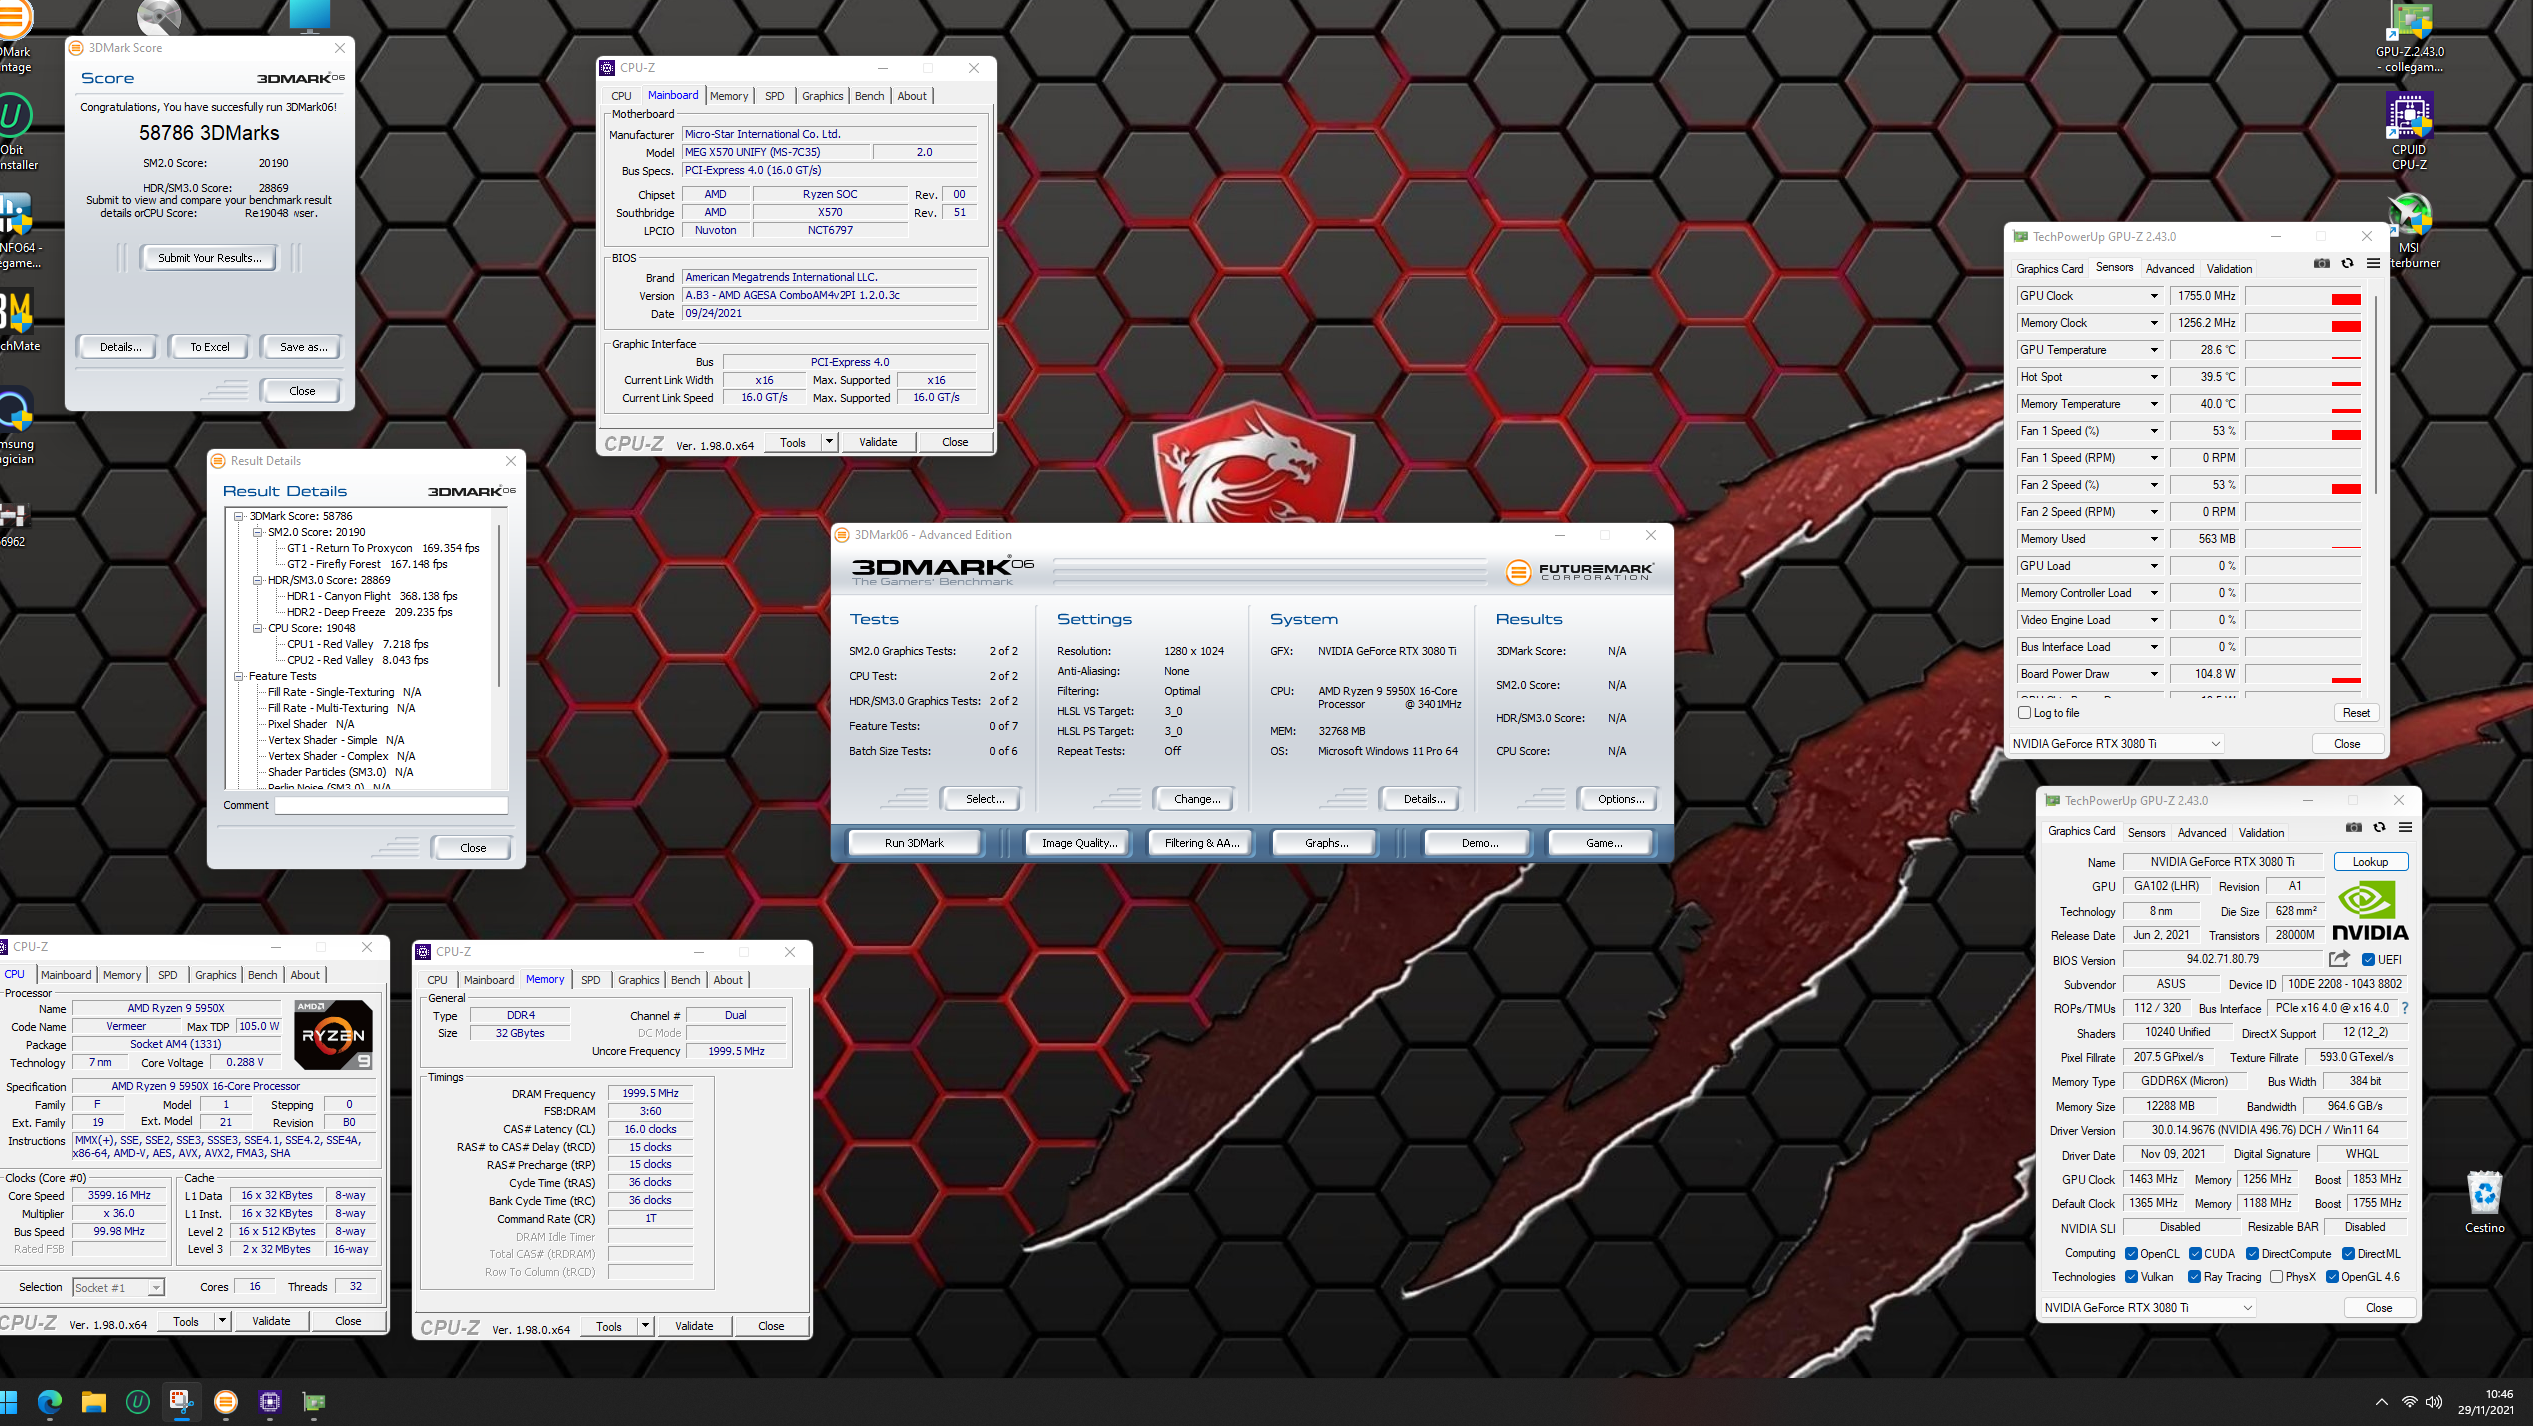This screenshot has width=2533, height=1426.
Task: Click Submit Your Results button
Action: (210, 258)
